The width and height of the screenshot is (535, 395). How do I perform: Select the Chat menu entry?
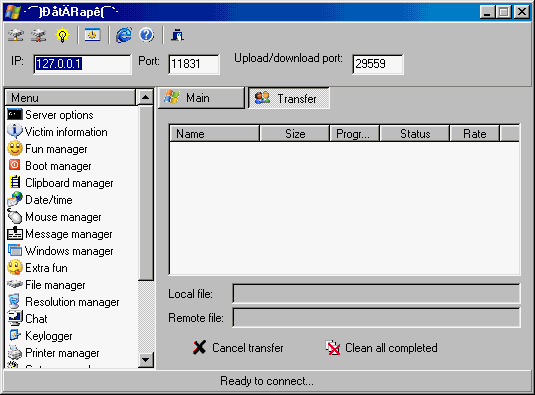pyautogui.click(x=36, y=319)
